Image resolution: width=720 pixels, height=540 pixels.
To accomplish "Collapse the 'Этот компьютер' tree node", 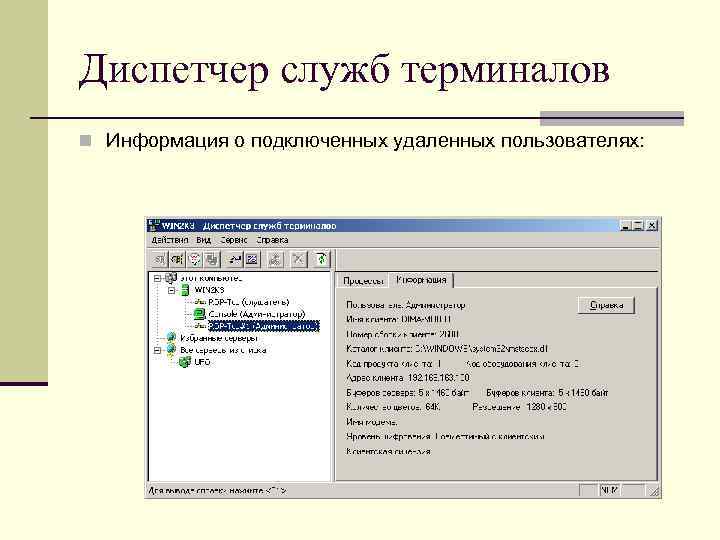I will 158,278.
